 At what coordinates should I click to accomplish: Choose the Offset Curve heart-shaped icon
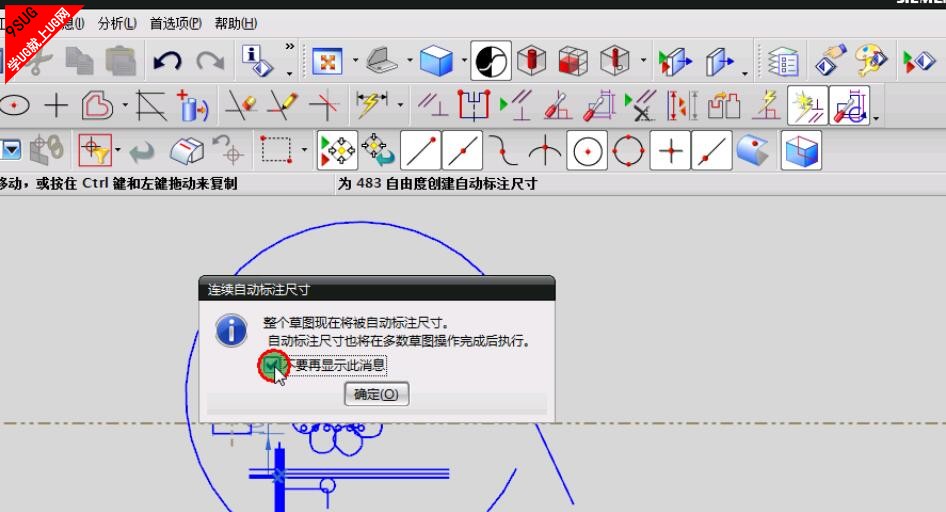click(97, 106)
